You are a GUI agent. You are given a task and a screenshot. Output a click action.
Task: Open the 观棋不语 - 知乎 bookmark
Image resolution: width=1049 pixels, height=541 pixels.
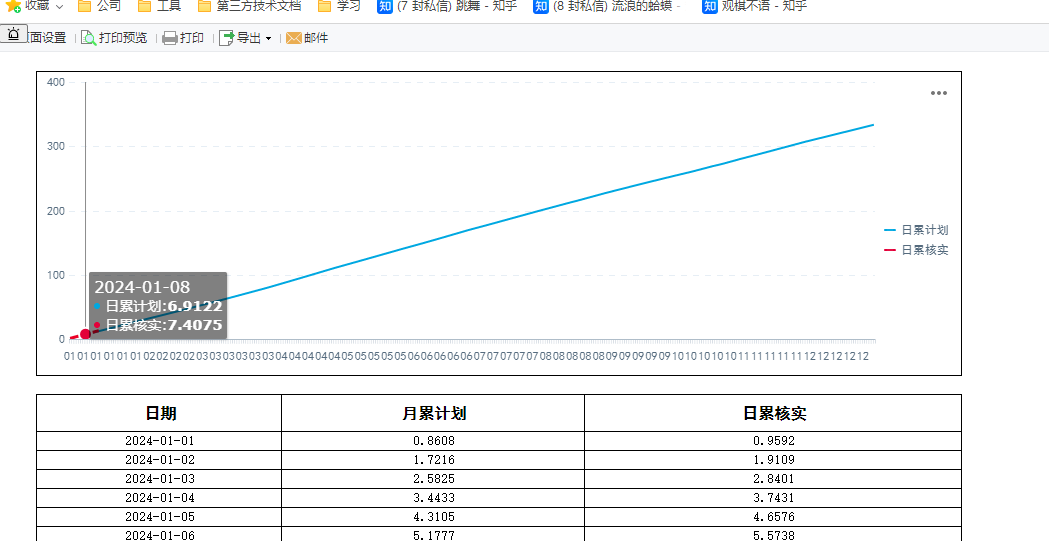point(755,6)
